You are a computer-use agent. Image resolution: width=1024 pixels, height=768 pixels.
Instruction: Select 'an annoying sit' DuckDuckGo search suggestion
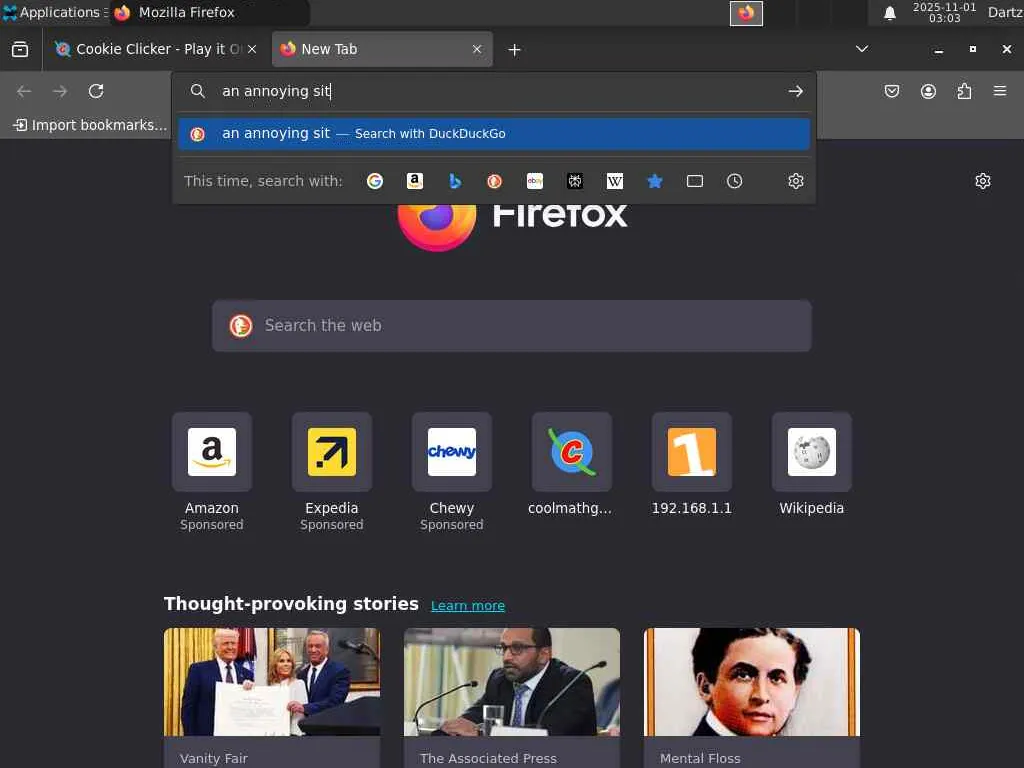coord(494,134)
